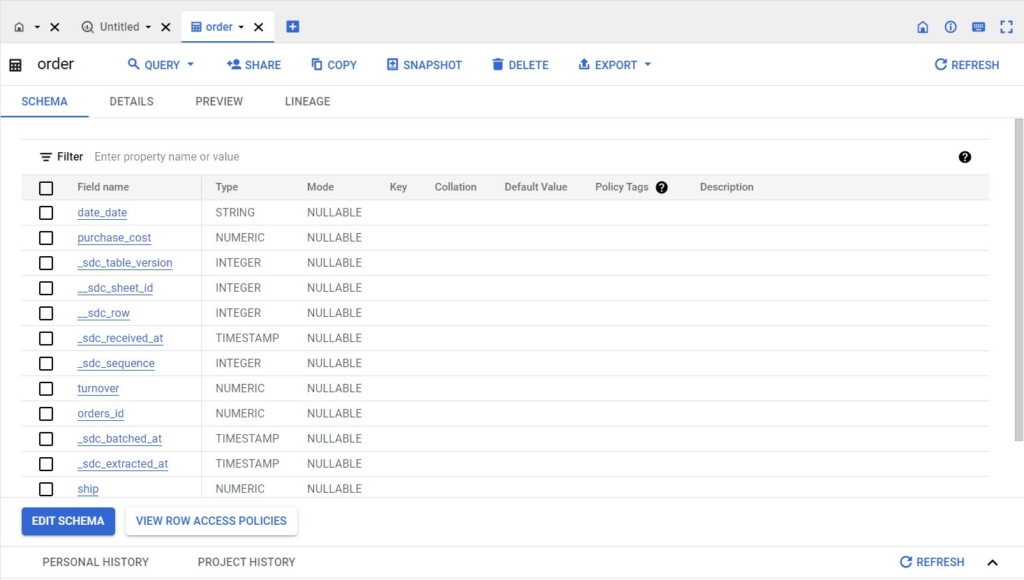Expand the EXPORT dropdown arrow

(648, 65)
